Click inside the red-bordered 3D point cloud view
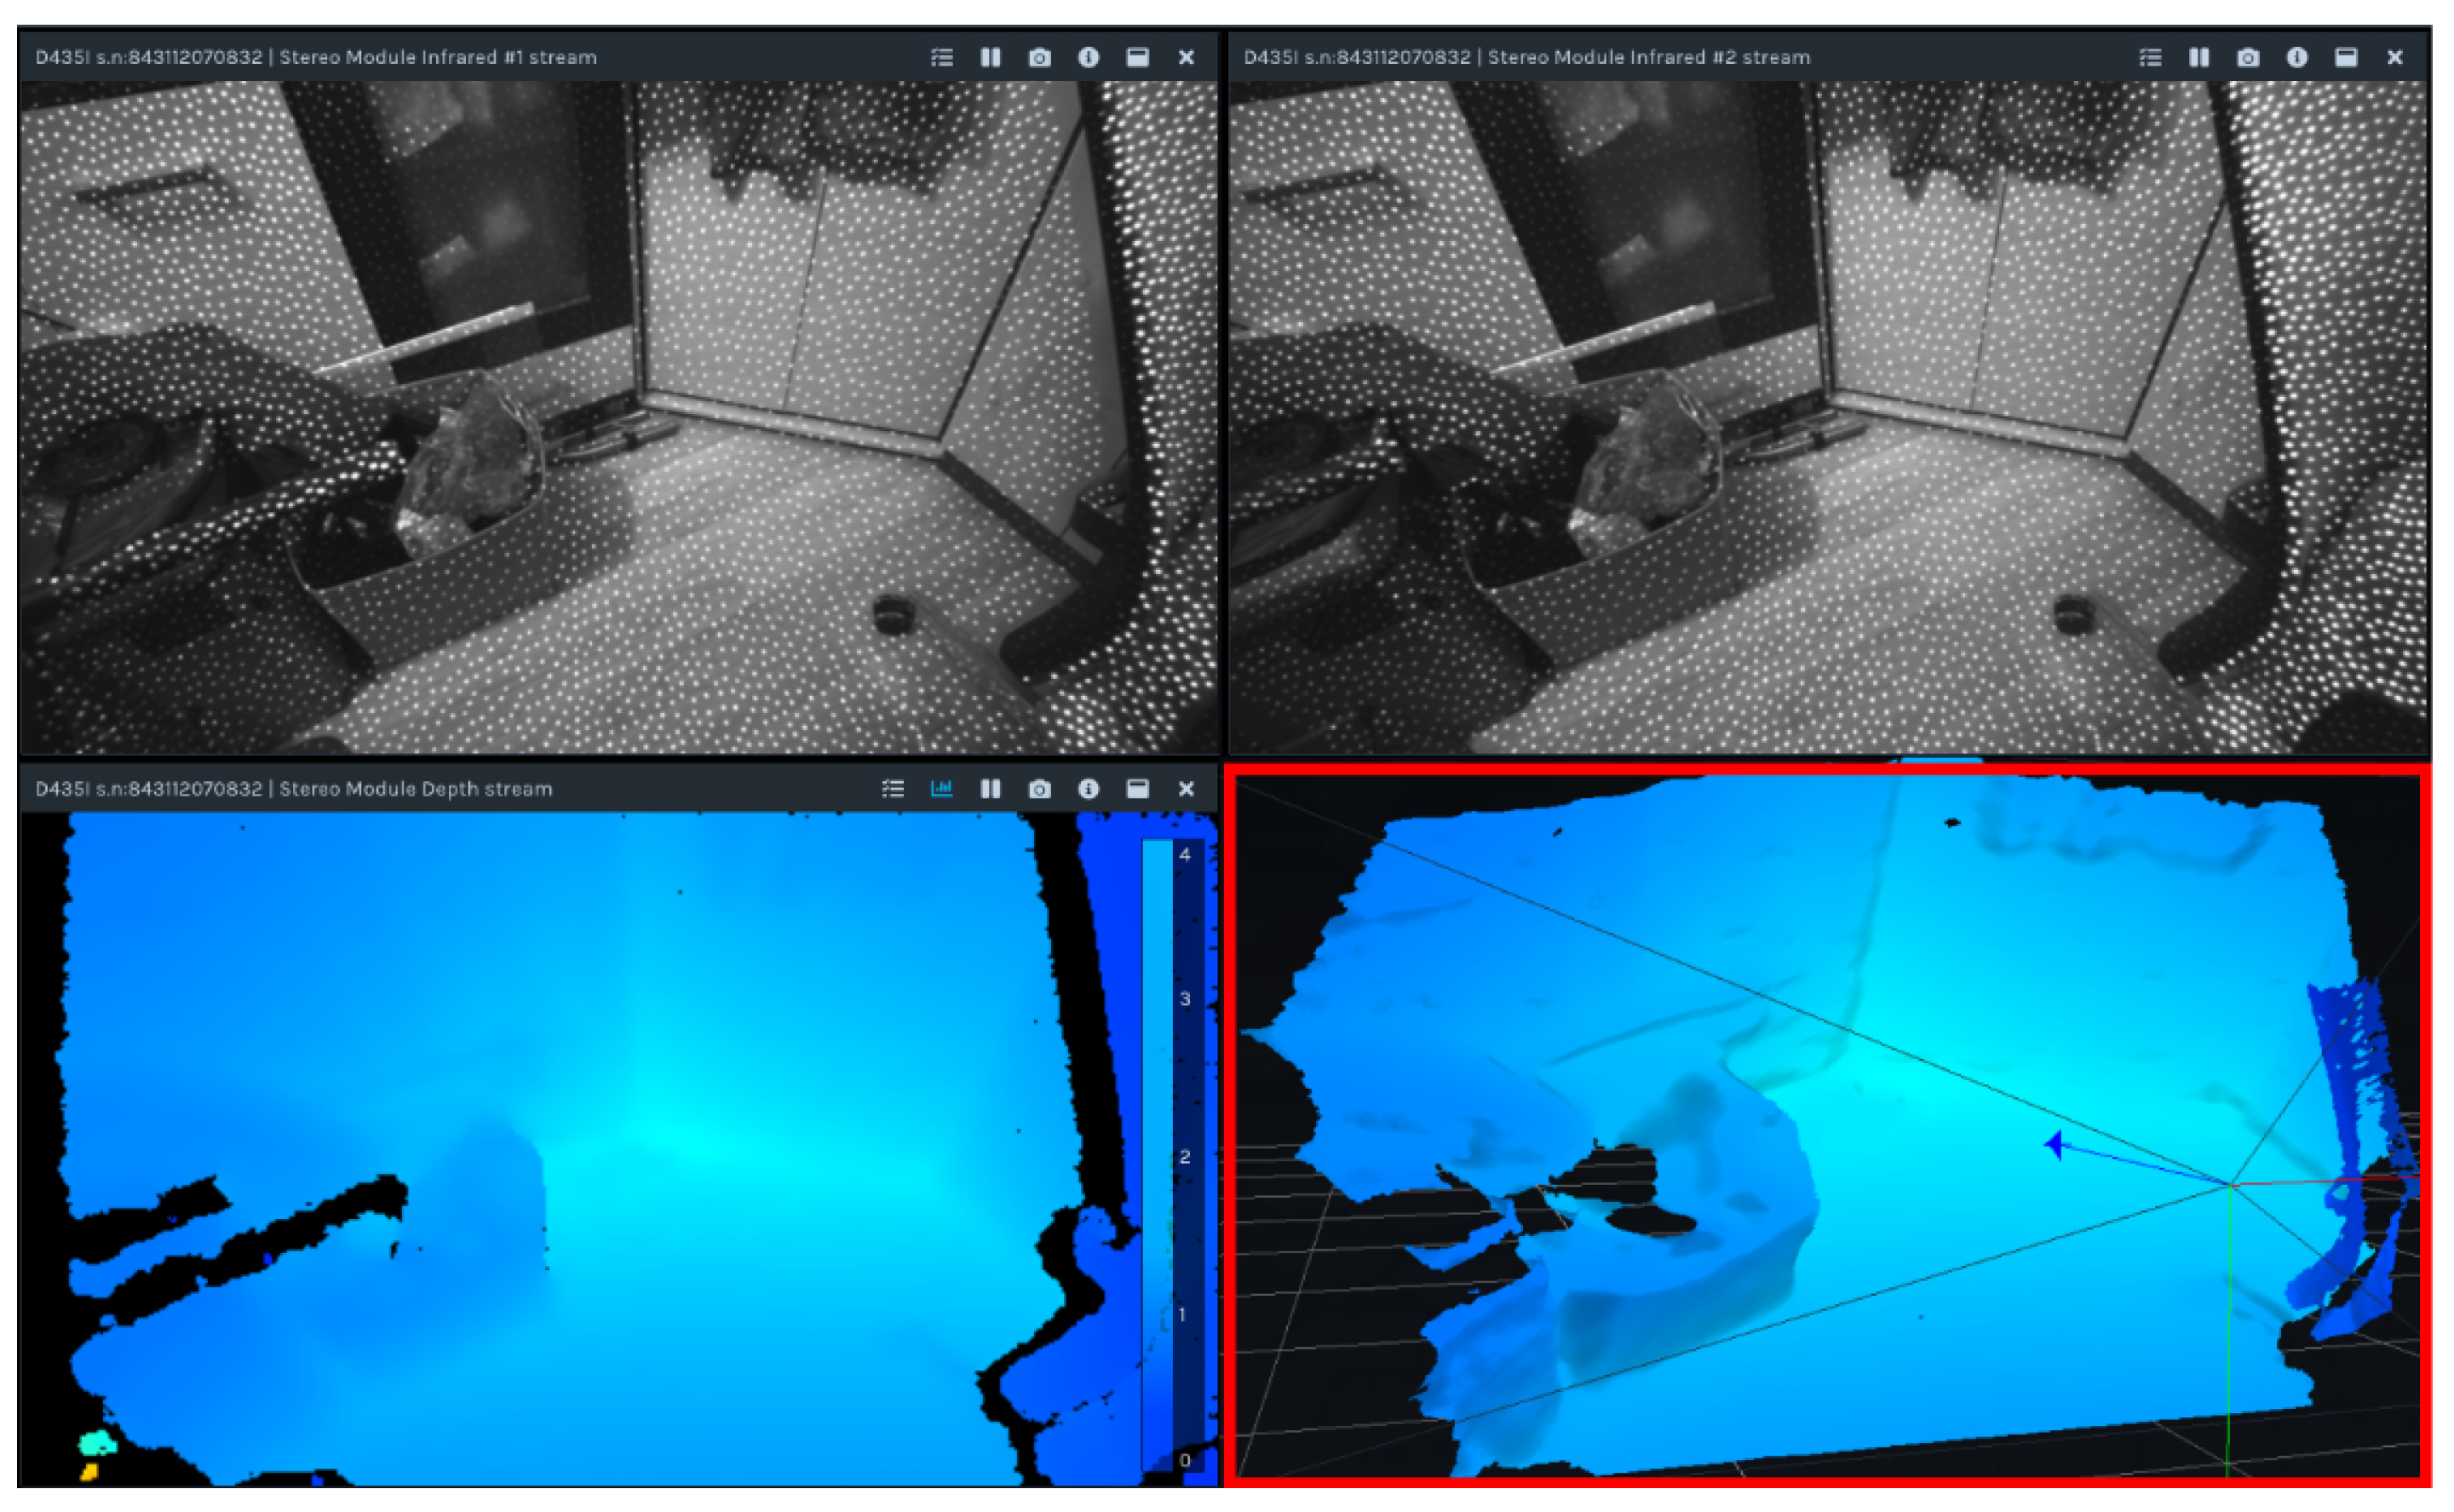This screenshot has height=1512, width=2454. pyautogui.click(x=1827, y=1125)
